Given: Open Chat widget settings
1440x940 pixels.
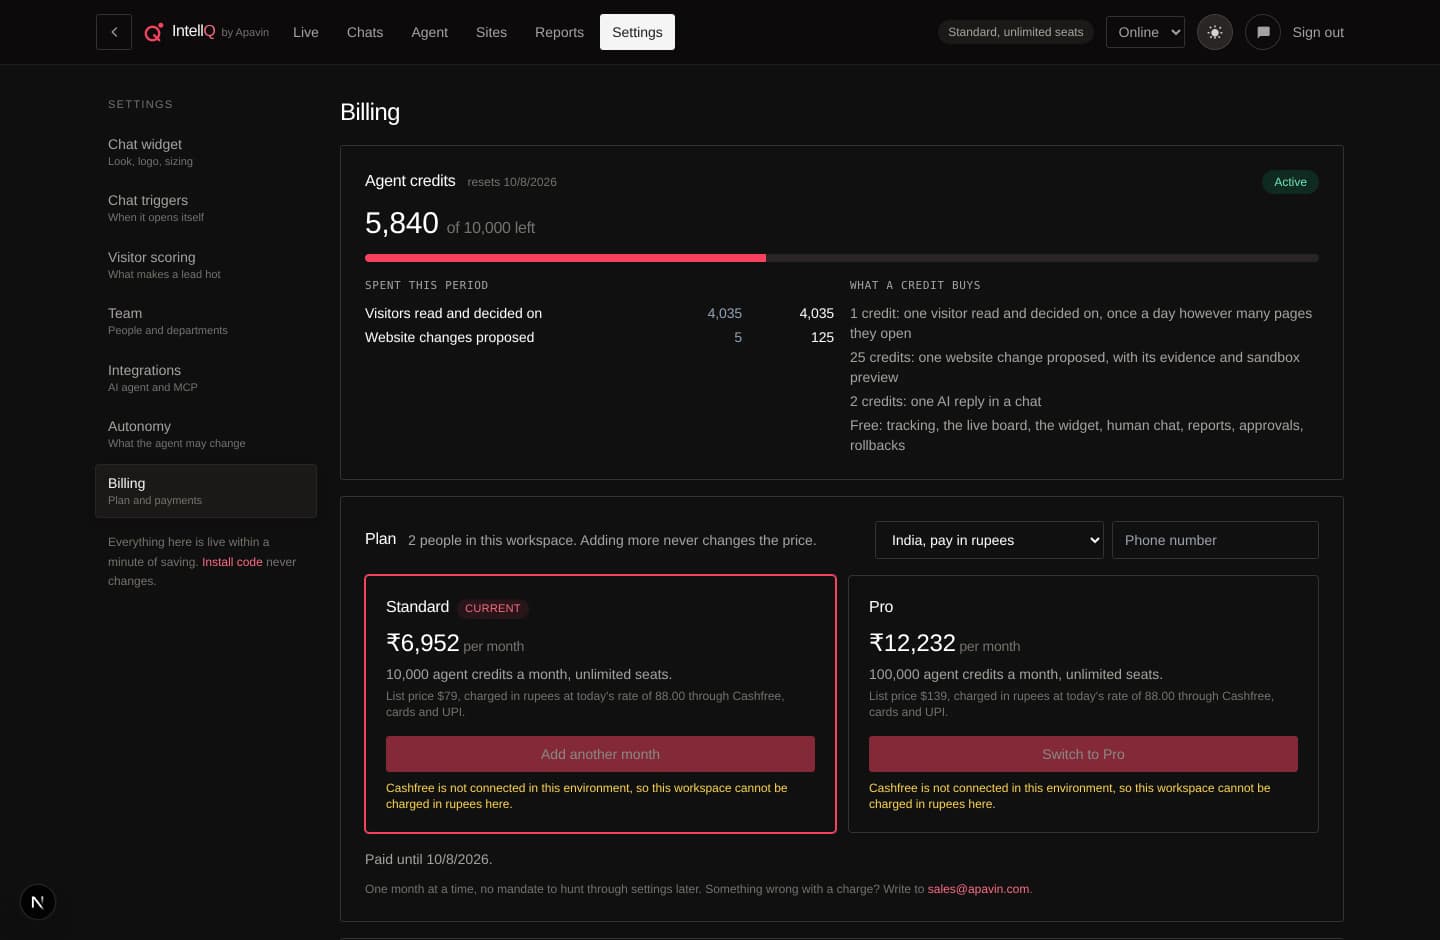Looking at the screenshot, I should (x=206, y=152).
